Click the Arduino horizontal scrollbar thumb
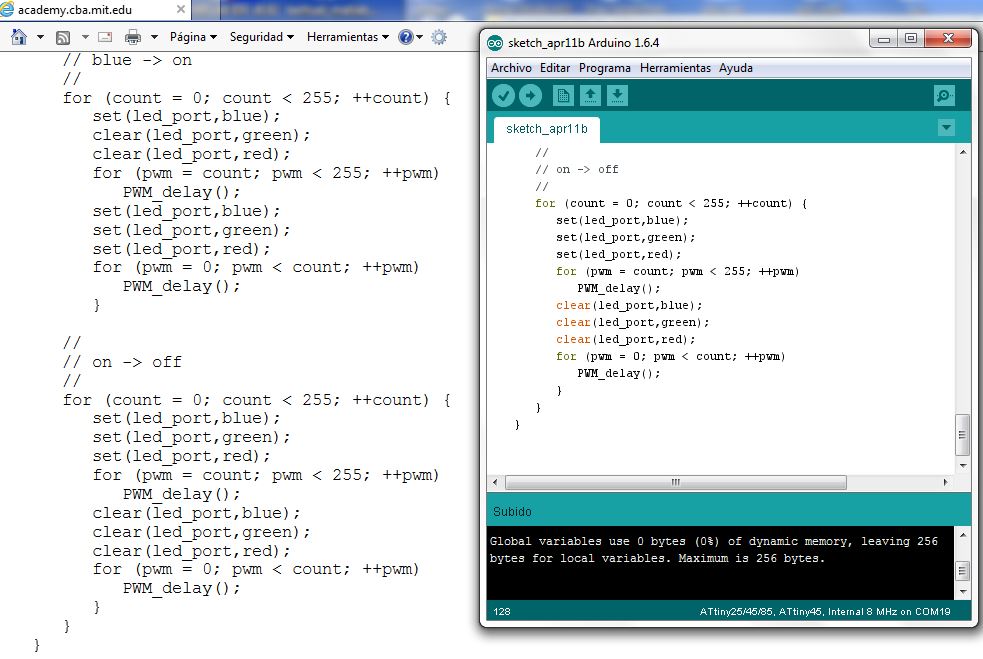The height and width of the screenshot is (659, 983). [x=676, y=482]
